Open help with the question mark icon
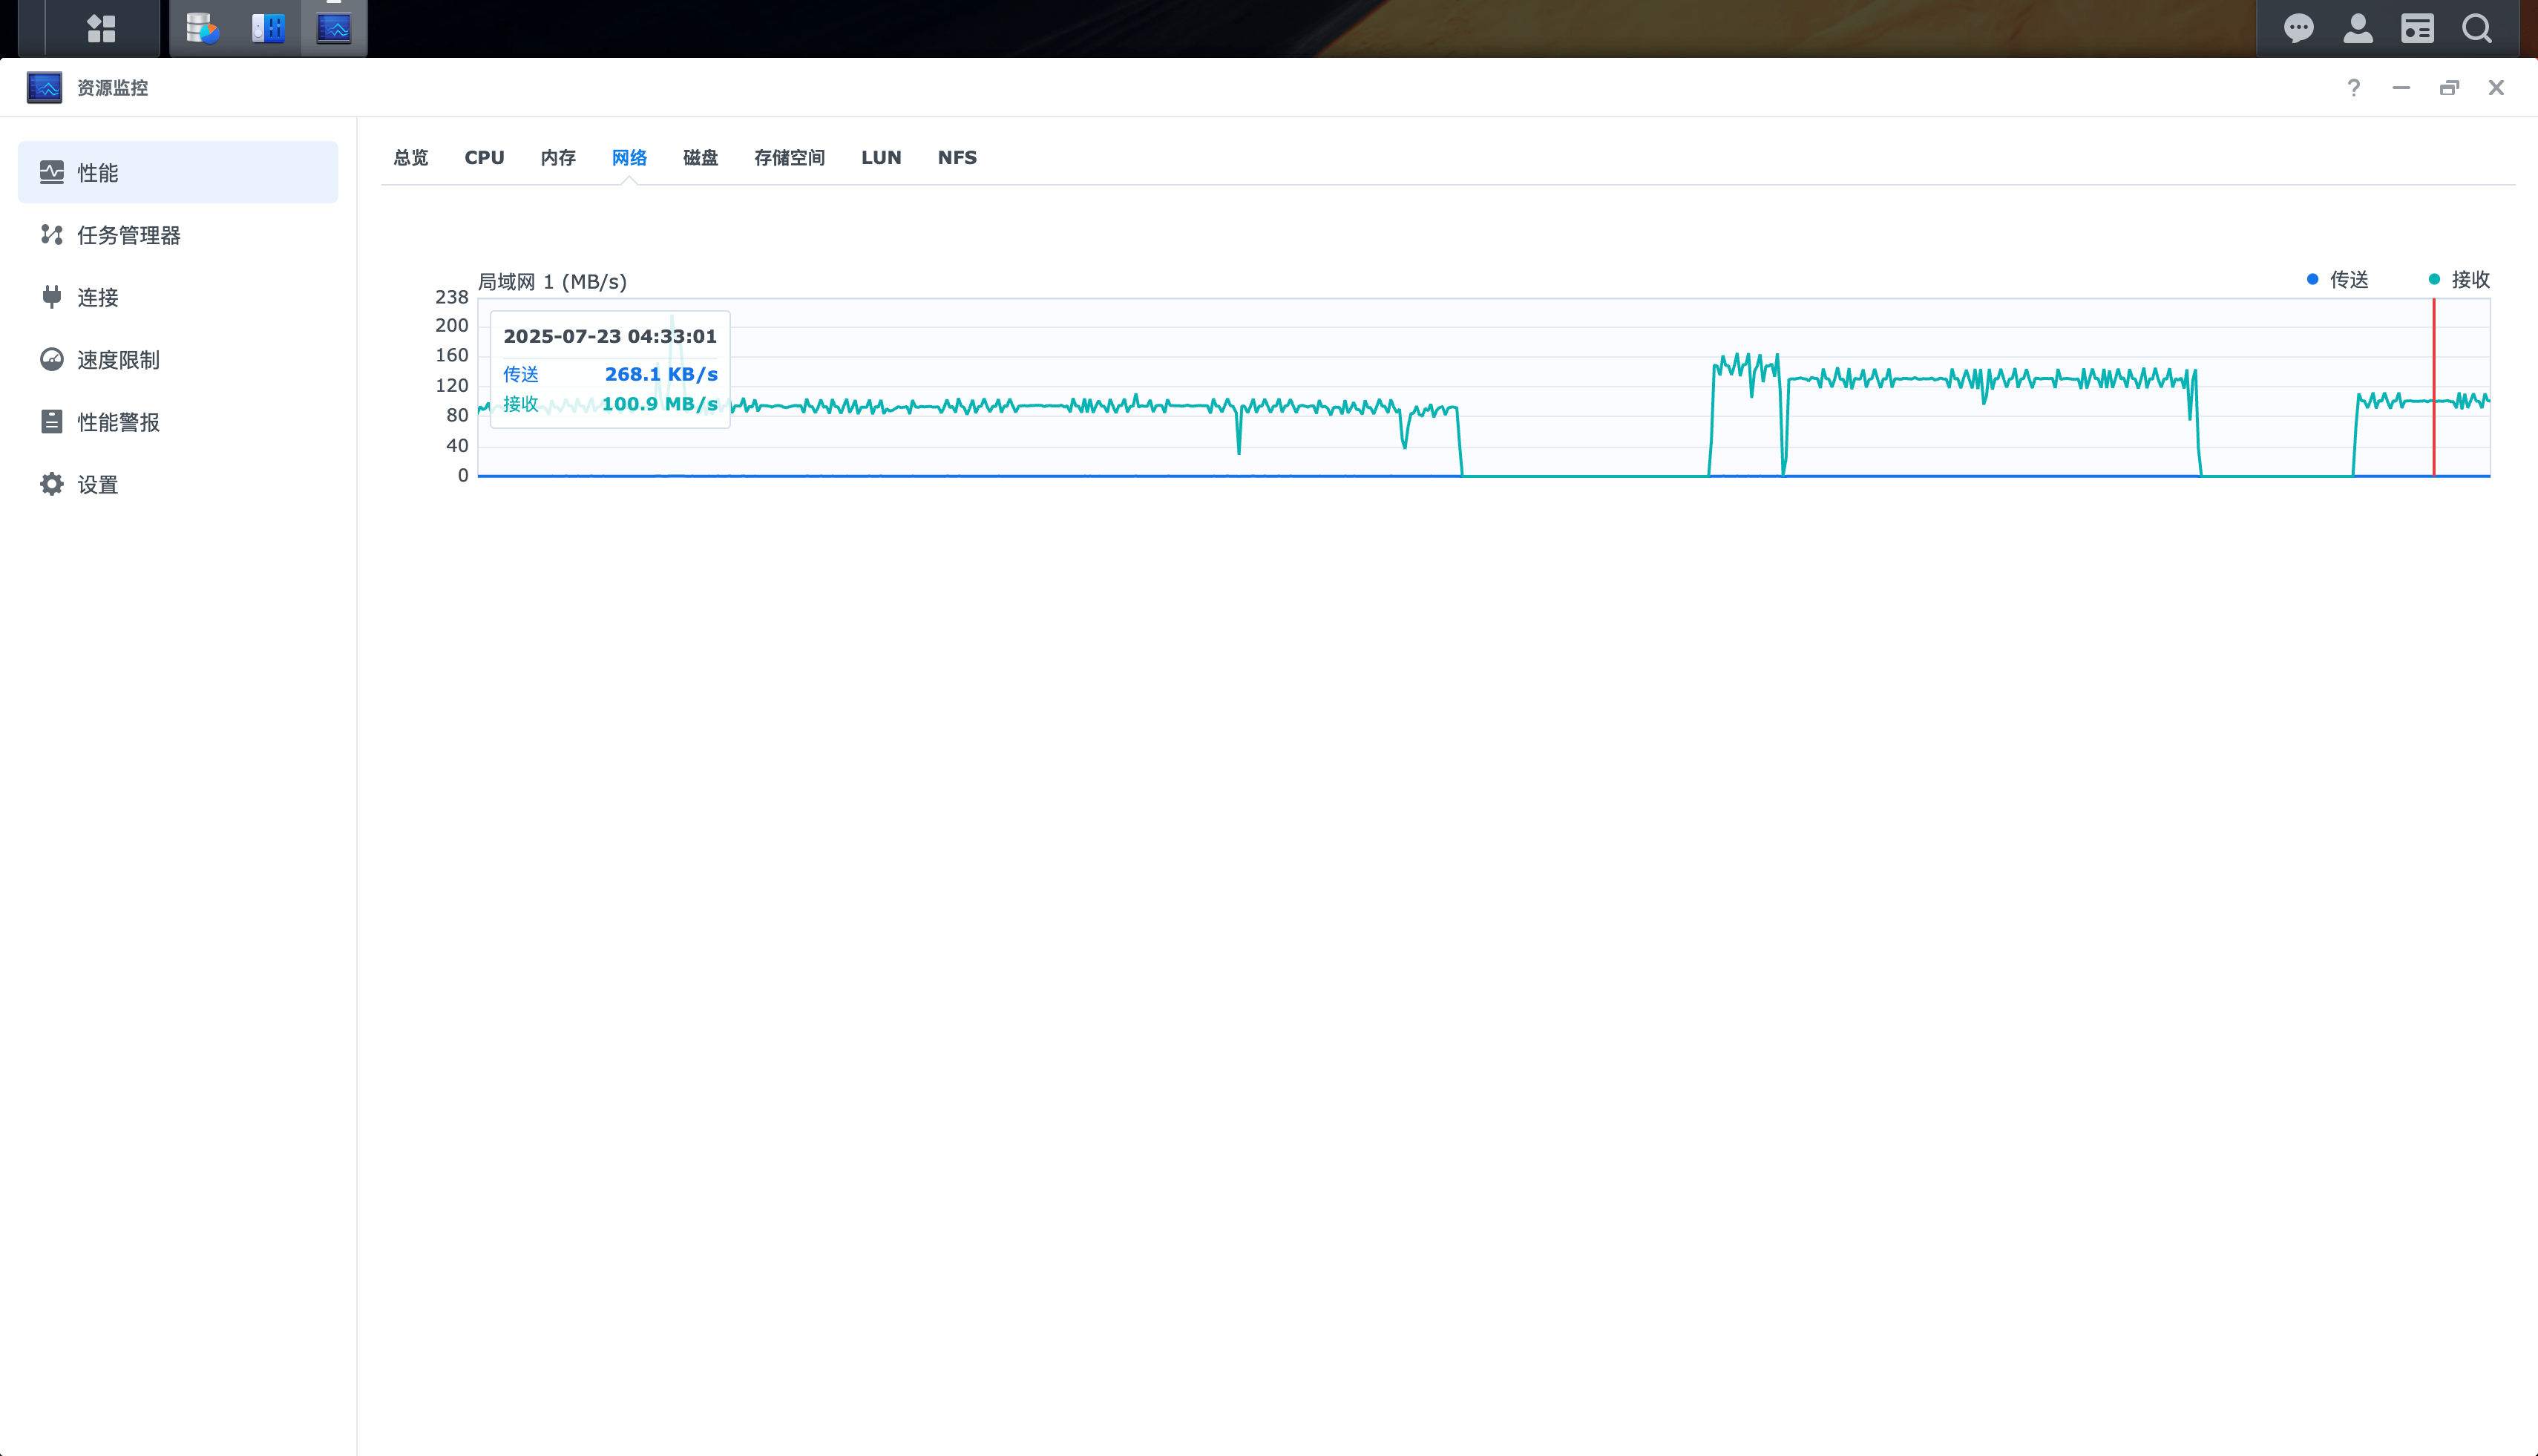This screenshot has width=2538, height=1456. point(2354,88)
